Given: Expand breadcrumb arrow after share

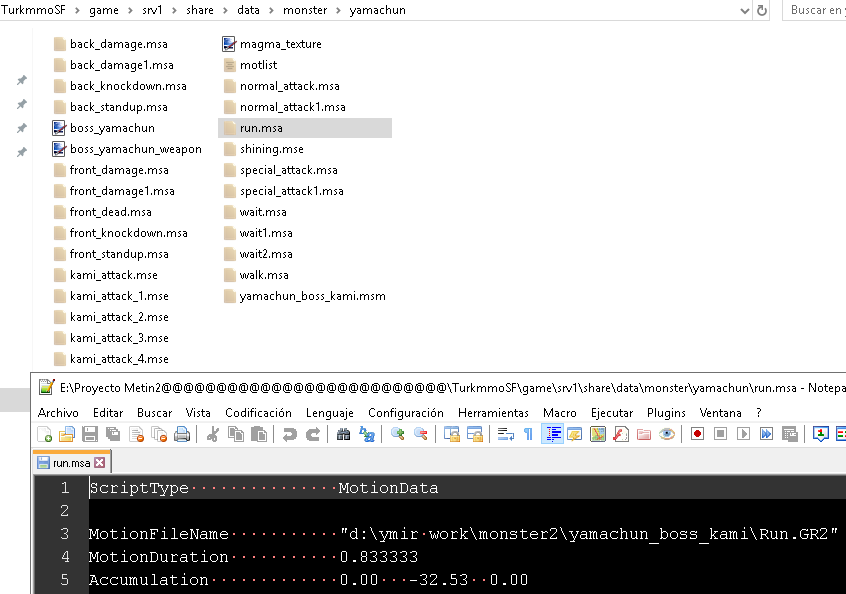Looking at the screenshot, I should pos(225,10).
